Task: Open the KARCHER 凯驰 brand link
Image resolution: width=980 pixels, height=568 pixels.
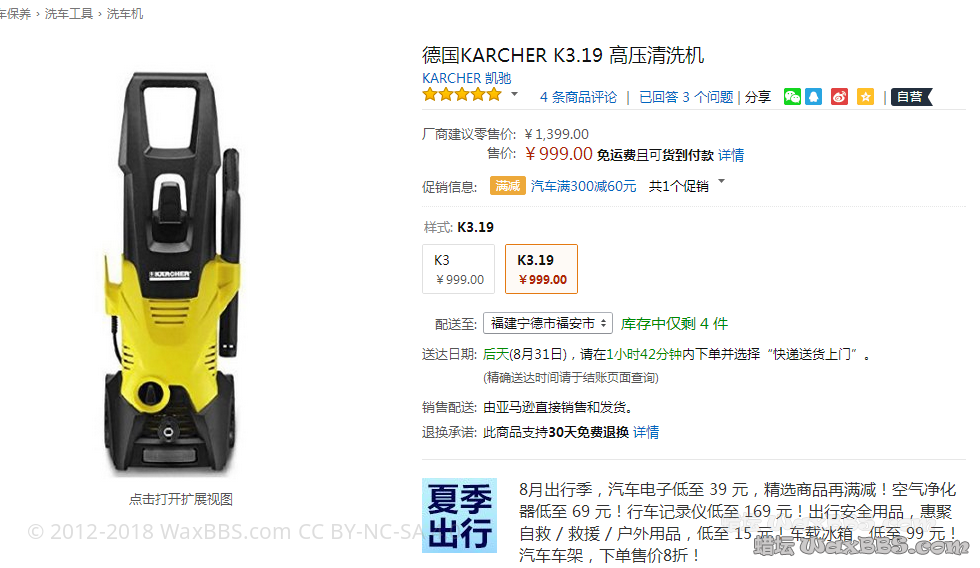Action: 467,78
